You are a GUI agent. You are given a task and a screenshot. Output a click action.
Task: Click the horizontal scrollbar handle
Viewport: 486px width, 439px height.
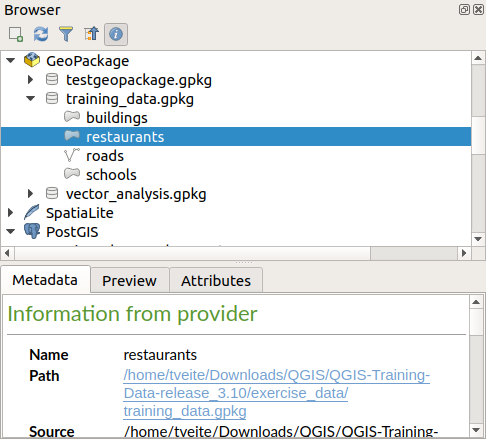(192, 253)
